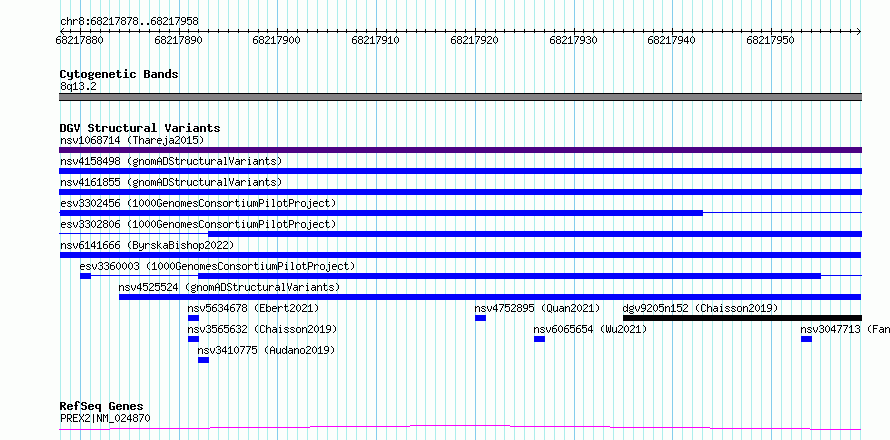Click the Cytogenetic Bands track title
Screen dimensions: 890x440
pyautogui.click(x=119, y=74)
